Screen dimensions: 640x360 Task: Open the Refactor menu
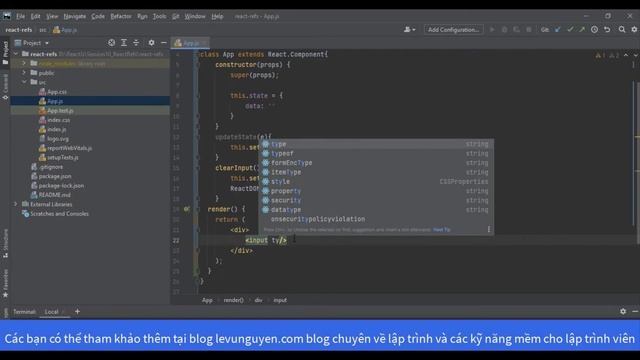pos(121,16)
